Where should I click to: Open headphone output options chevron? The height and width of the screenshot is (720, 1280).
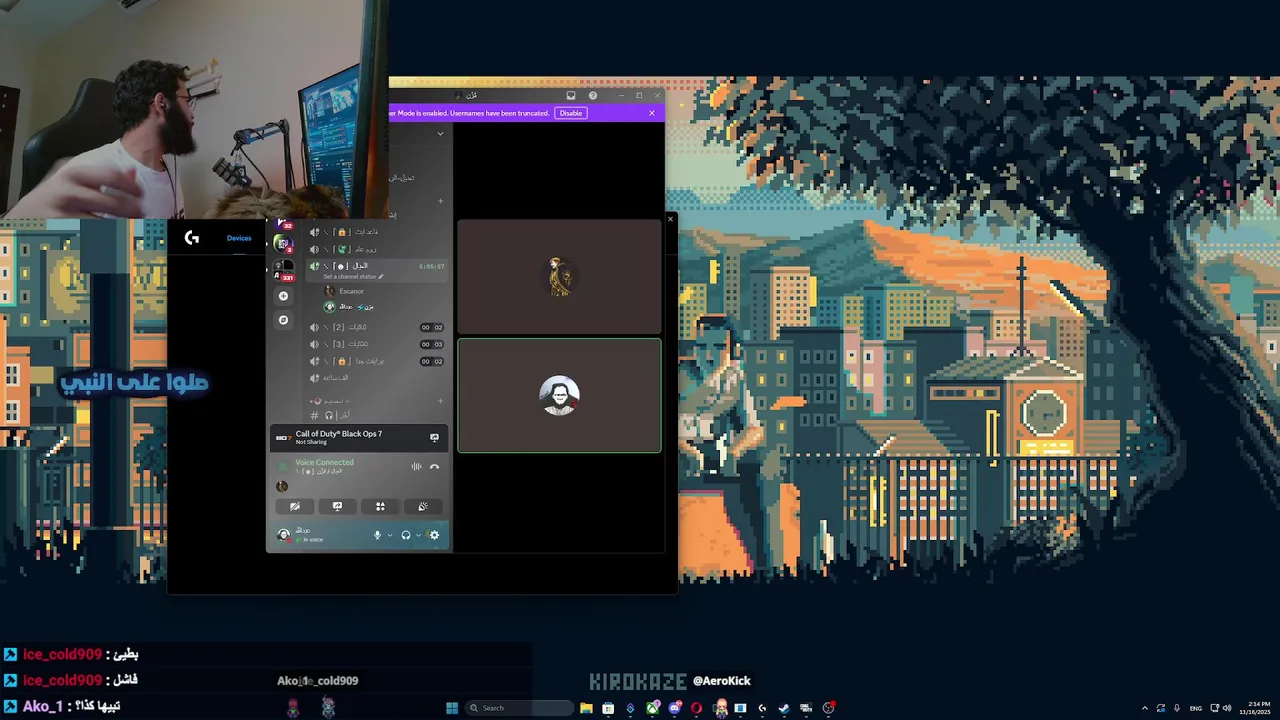418,535
